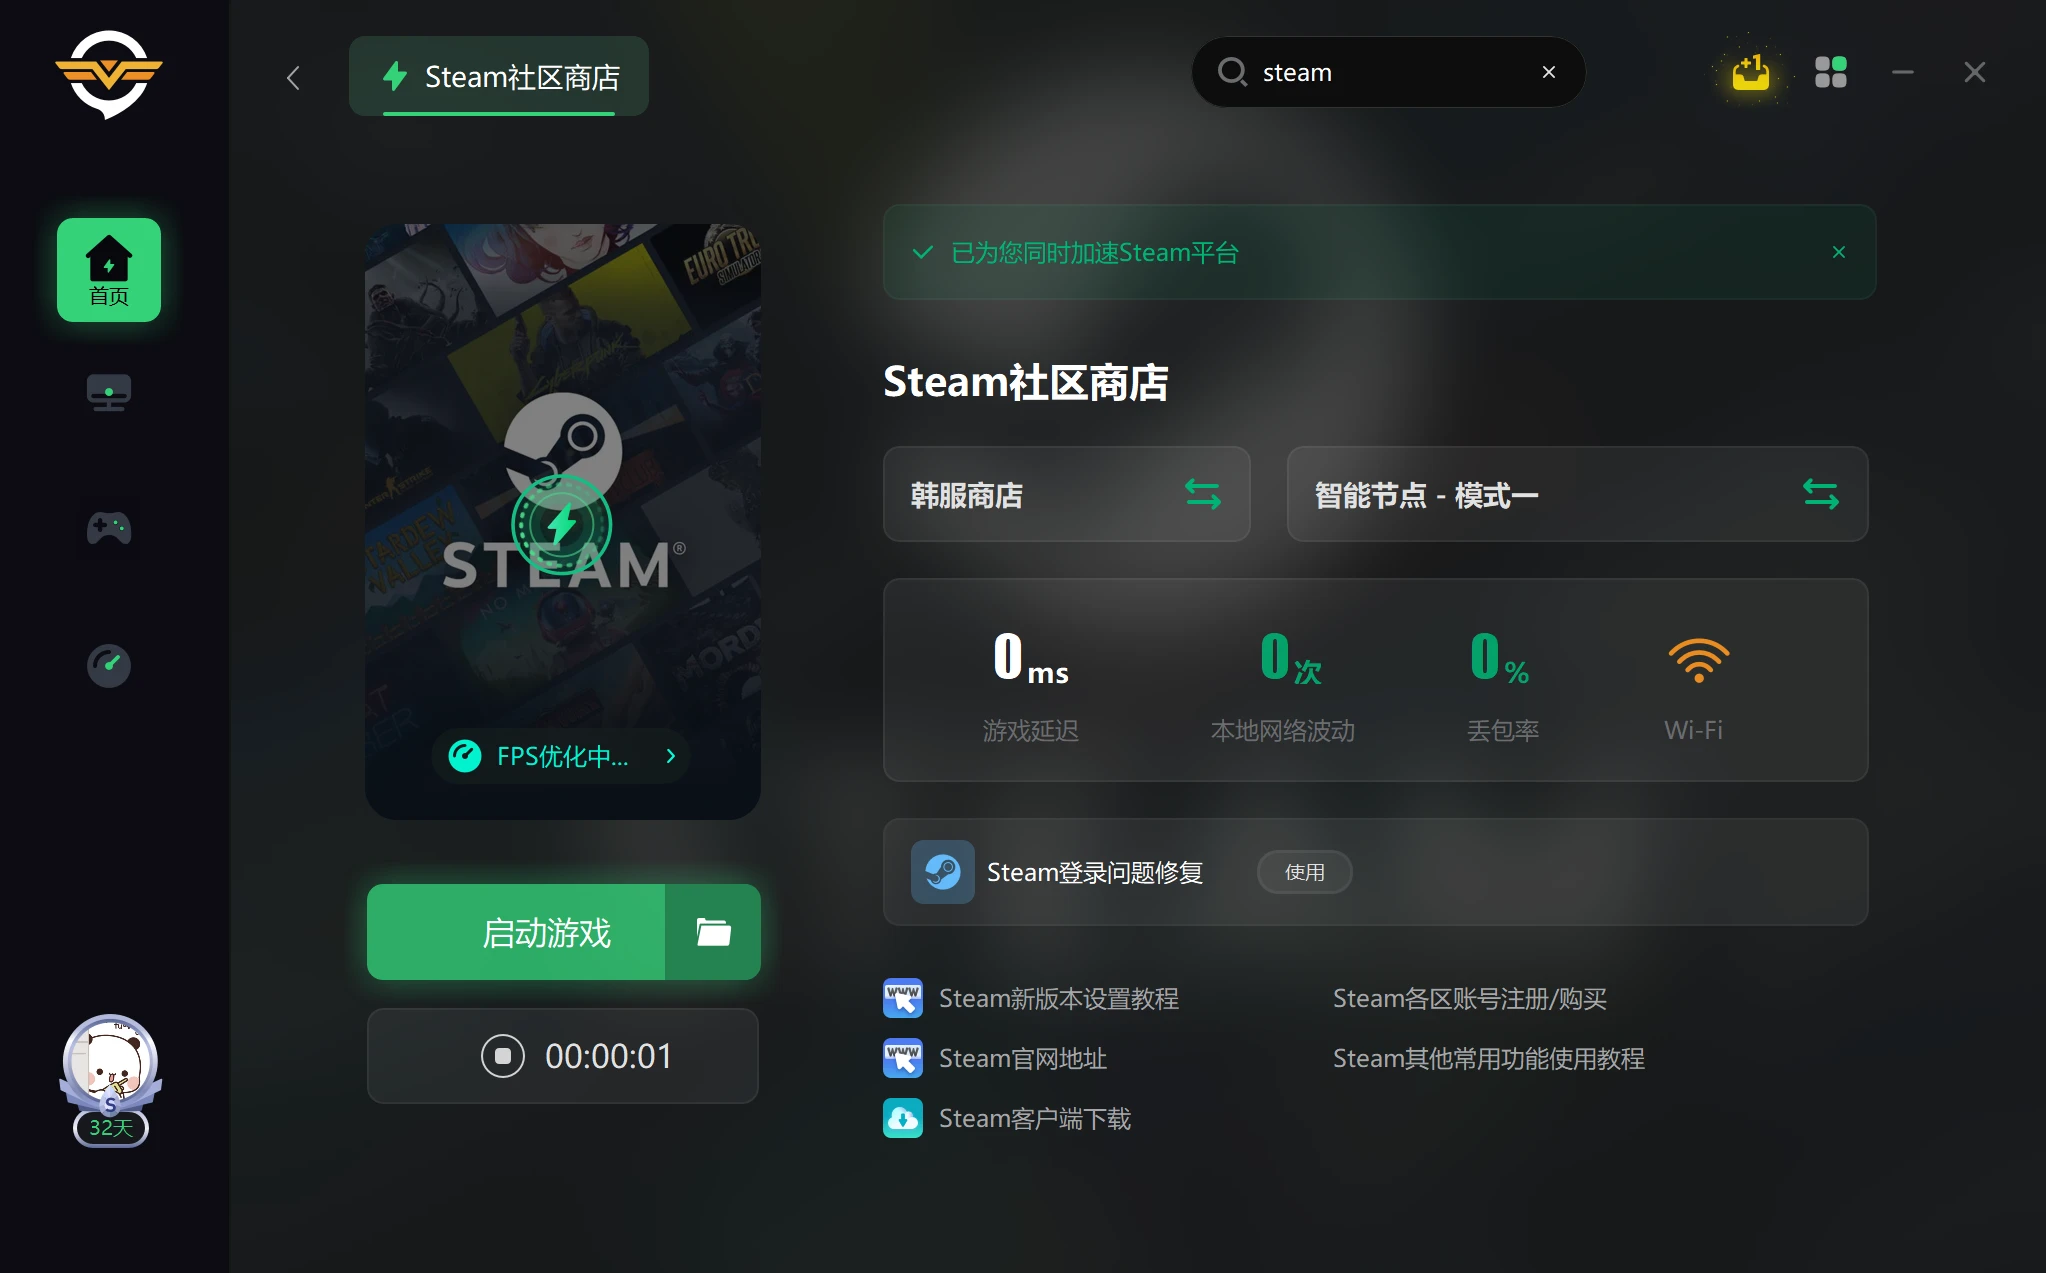Click the 00:00:01 acceleration timer
Image resolution: width=2046 pixels, height=1273 pixels.
click(x=609, y=1056)
